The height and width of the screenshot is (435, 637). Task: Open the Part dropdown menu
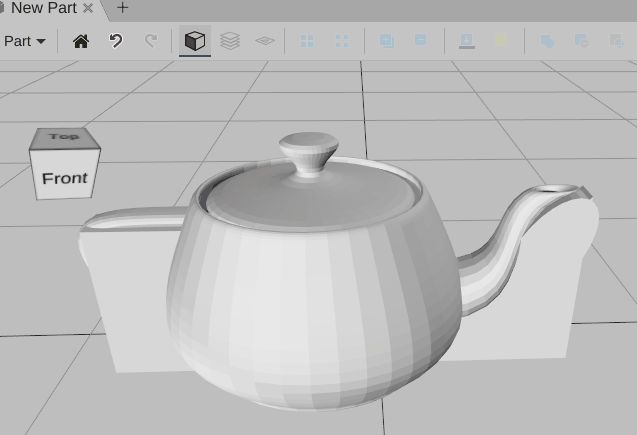(25, 41)
